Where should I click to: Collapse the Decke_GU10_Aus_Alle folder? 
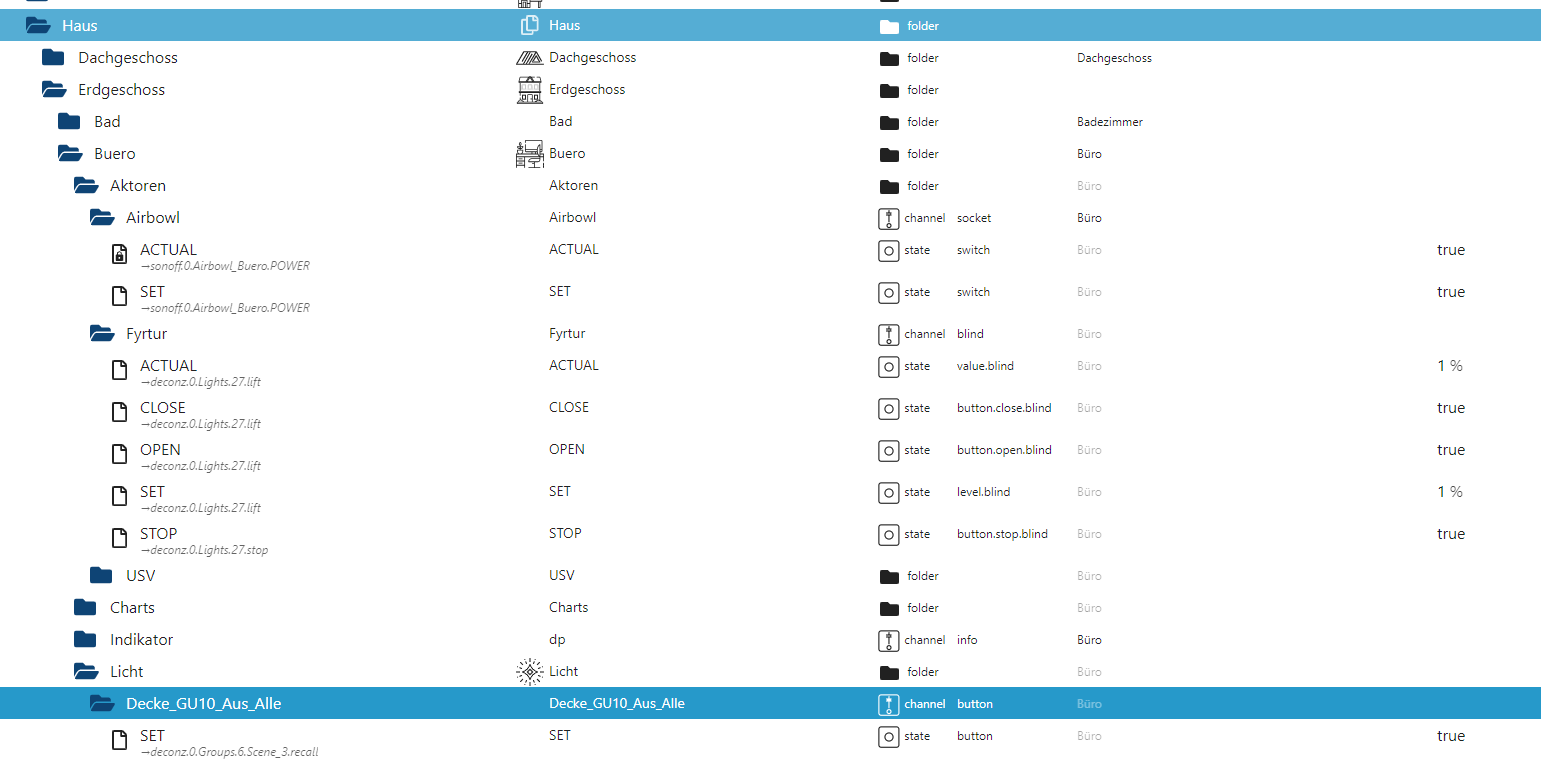pyautogui.click(x=102, y=703)
